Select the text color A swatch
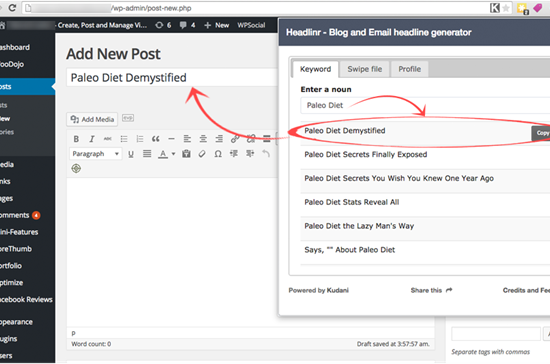 click(x=163, y=154)
